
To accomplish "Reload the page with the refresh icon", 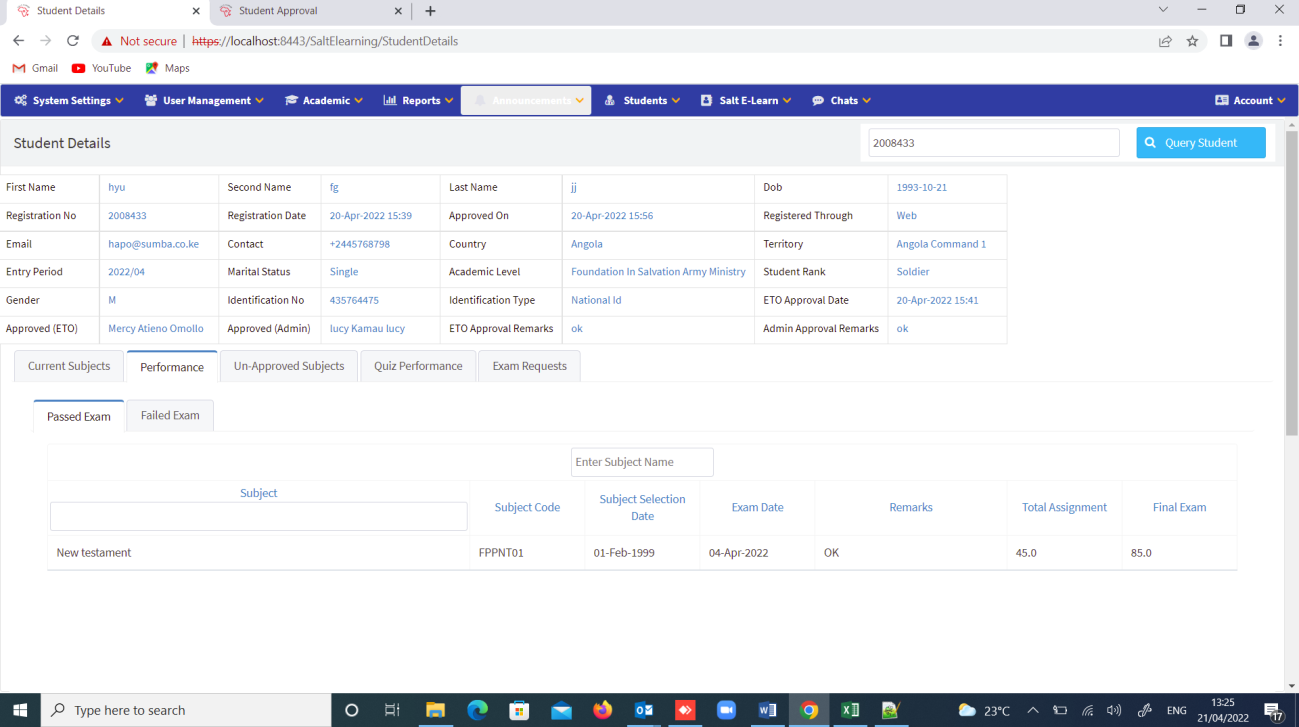I will 72,41.
